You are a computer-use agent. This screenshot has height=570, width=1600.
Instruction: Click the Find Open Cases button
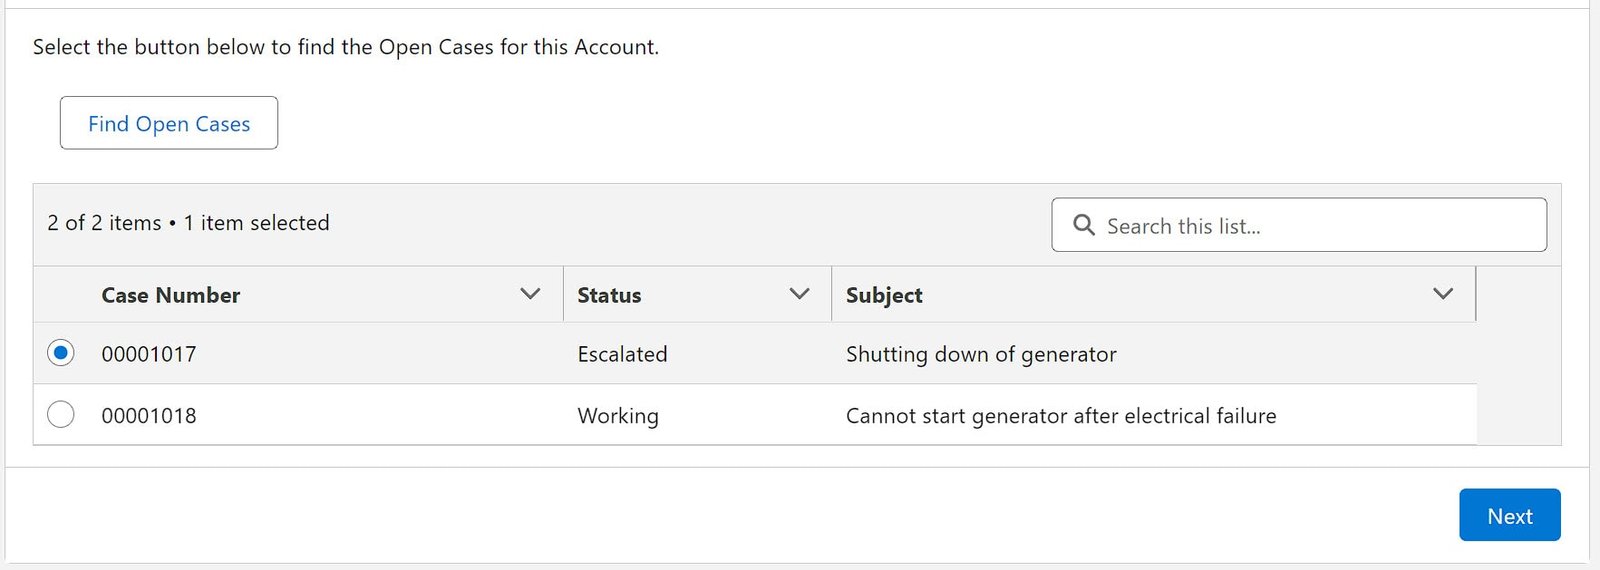pos(169,123)
